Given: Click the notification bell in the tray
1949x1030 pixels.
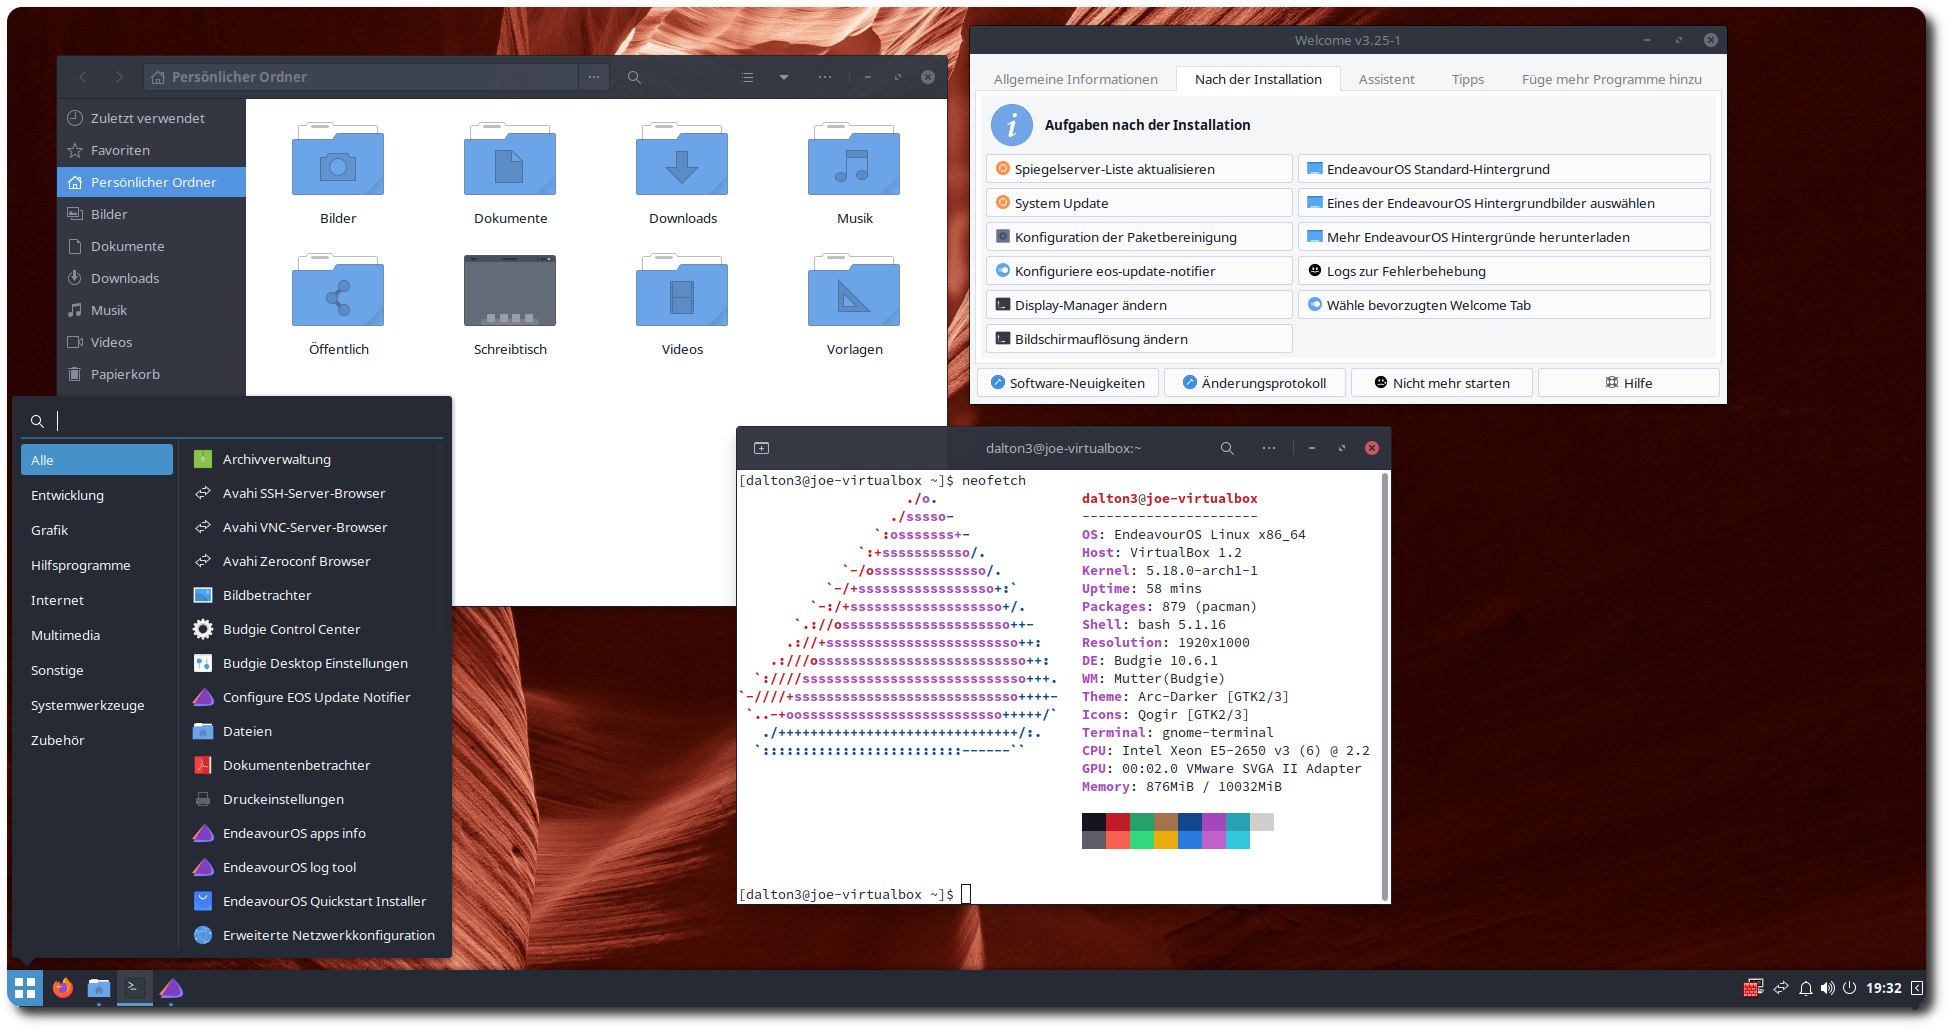Looking at the screenshot, I should point(1805,988).
